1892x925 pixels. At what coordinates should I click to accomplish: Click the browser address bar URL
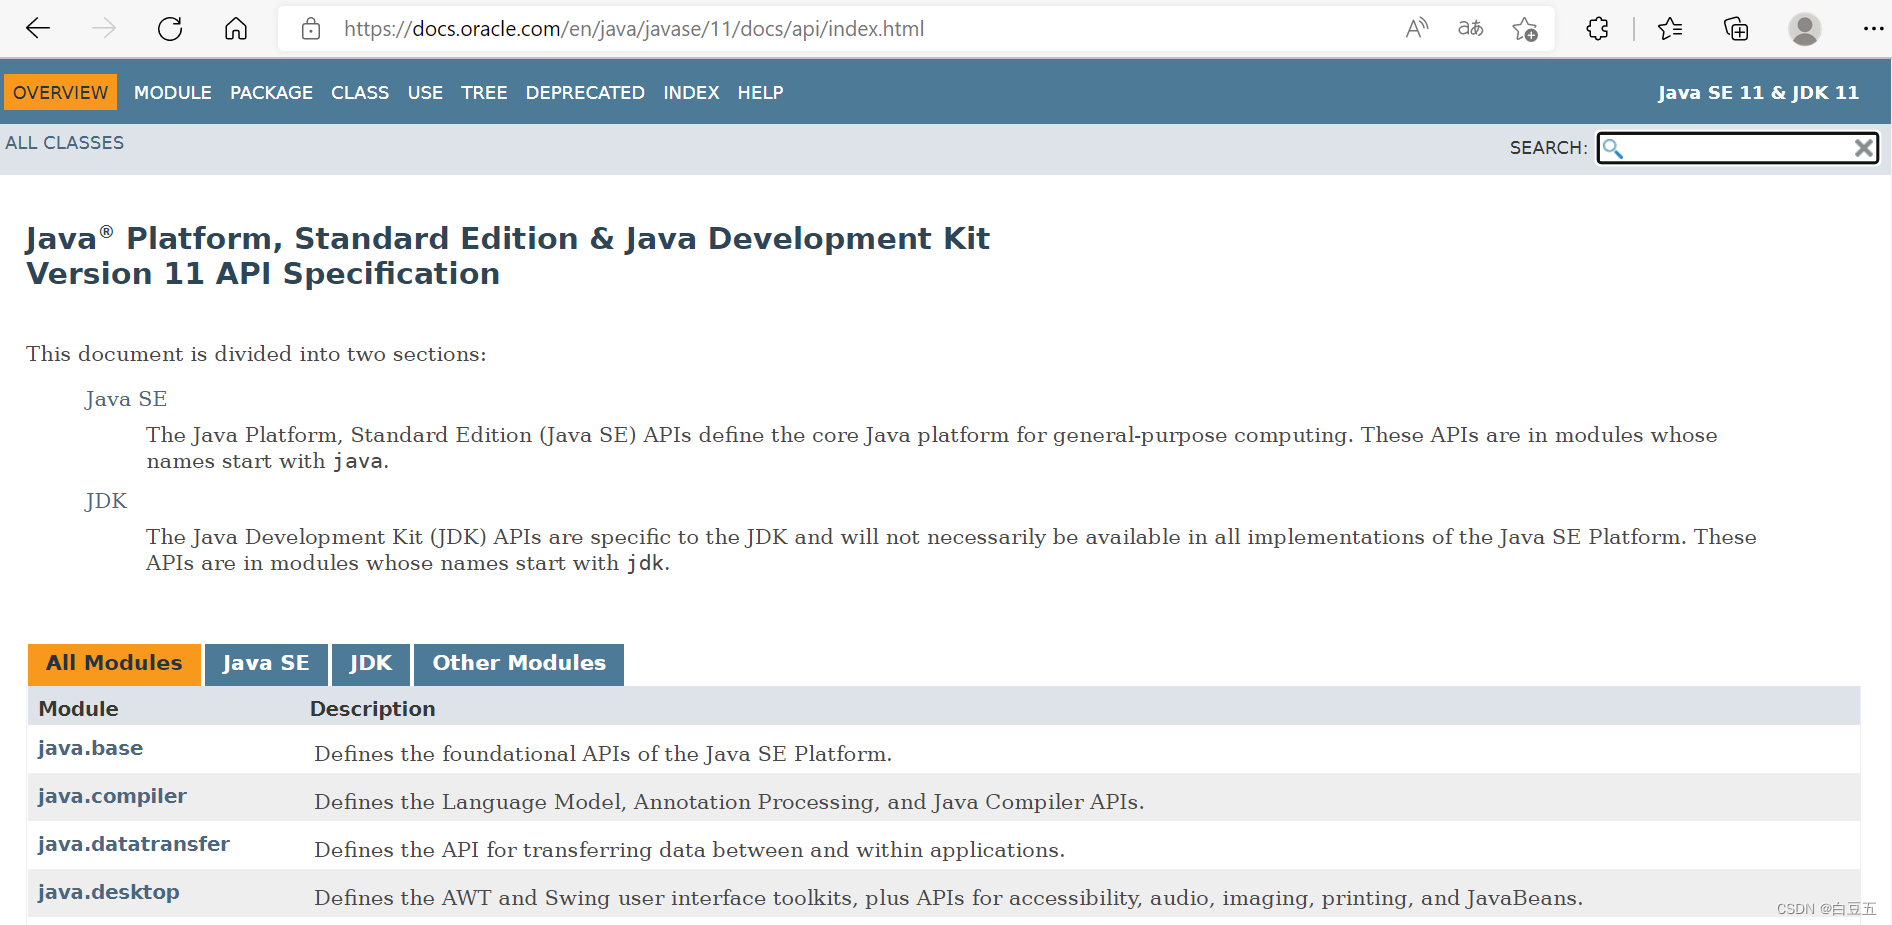click(634, 29)
